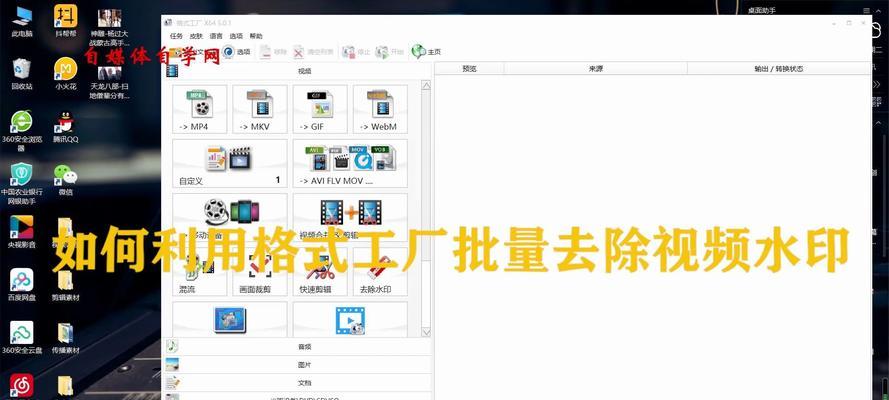Click the 来源 column header
The image size is (889, 400).
595,69
